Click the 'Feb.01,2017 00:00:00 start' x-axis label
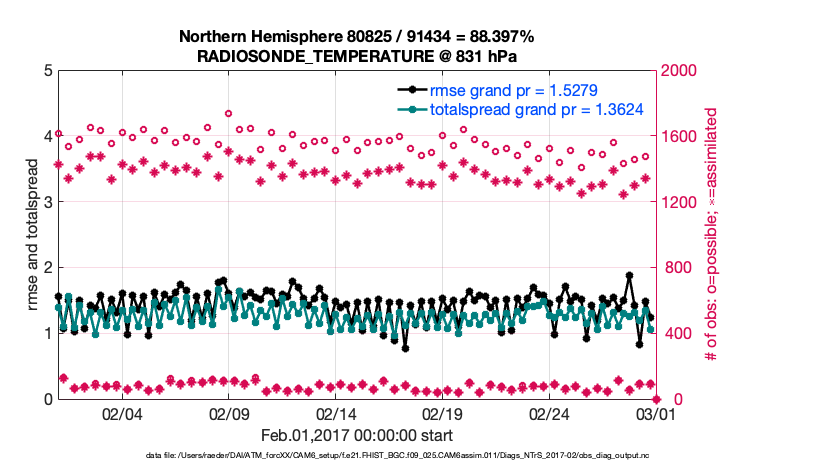The image size is (830, 470). pyautogui.click(x=356, y=435)
